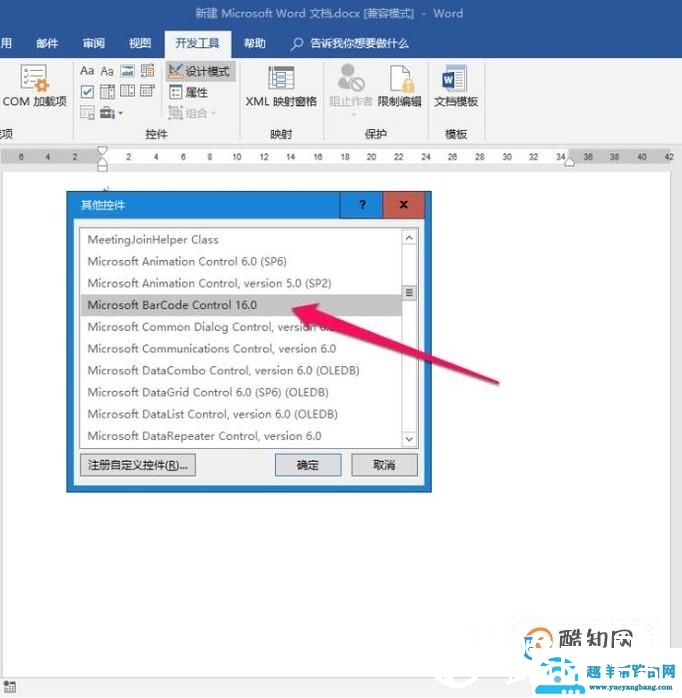Insert Plain Text content control
682x698 pixels.
coord(107,71)
